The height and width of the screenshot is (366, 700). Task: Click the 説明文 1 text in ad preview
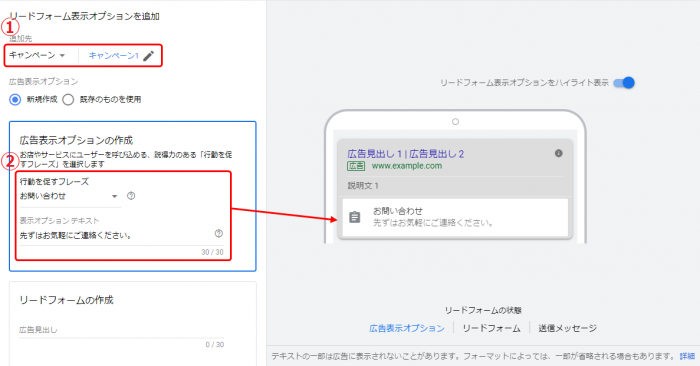click(x=363, y=186)
